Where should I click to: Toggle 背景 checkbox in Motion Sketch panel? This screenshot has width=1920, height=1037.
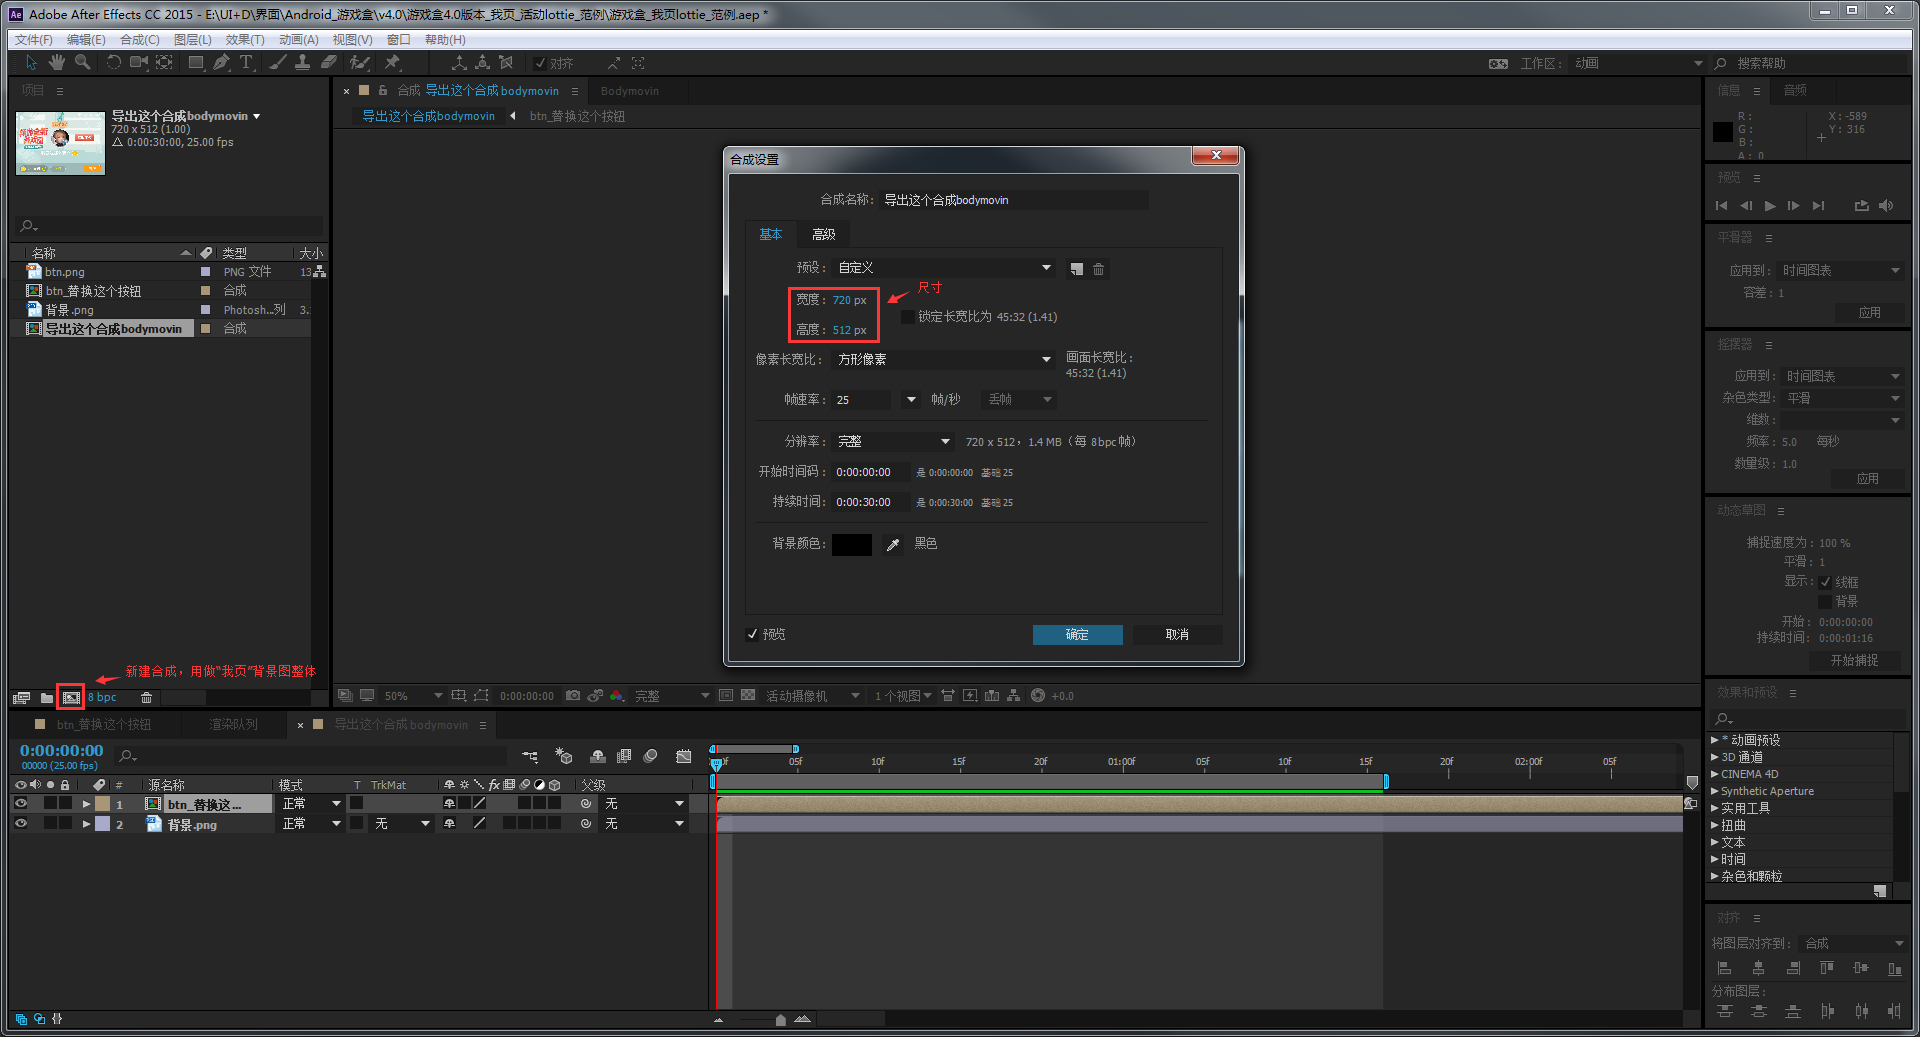(x=1825, y=602)
